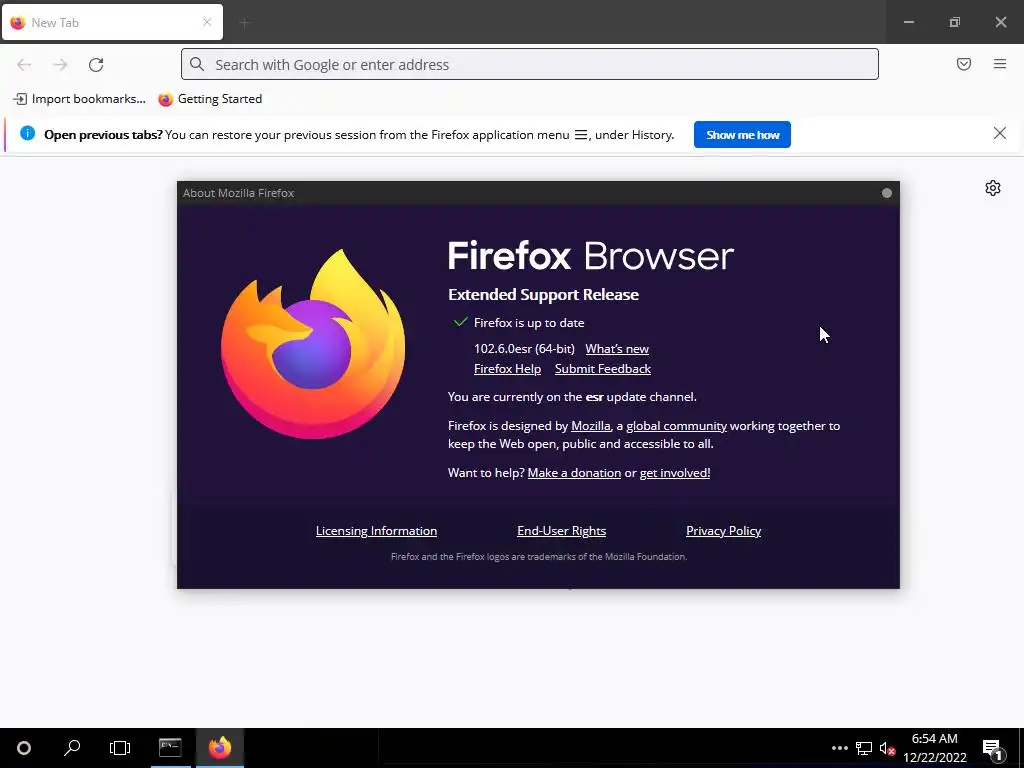Open the taskbar clock showing 6:54 AM
This screenshot has width=1024, height=768.
[x=935, y=748]
